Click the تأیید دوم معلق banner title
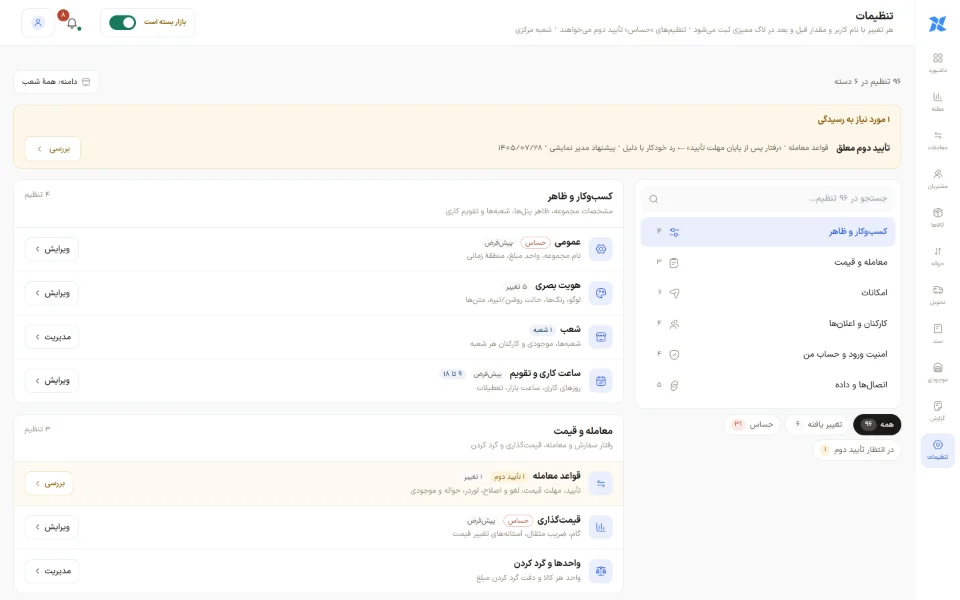960x600 pixels. 863,148
